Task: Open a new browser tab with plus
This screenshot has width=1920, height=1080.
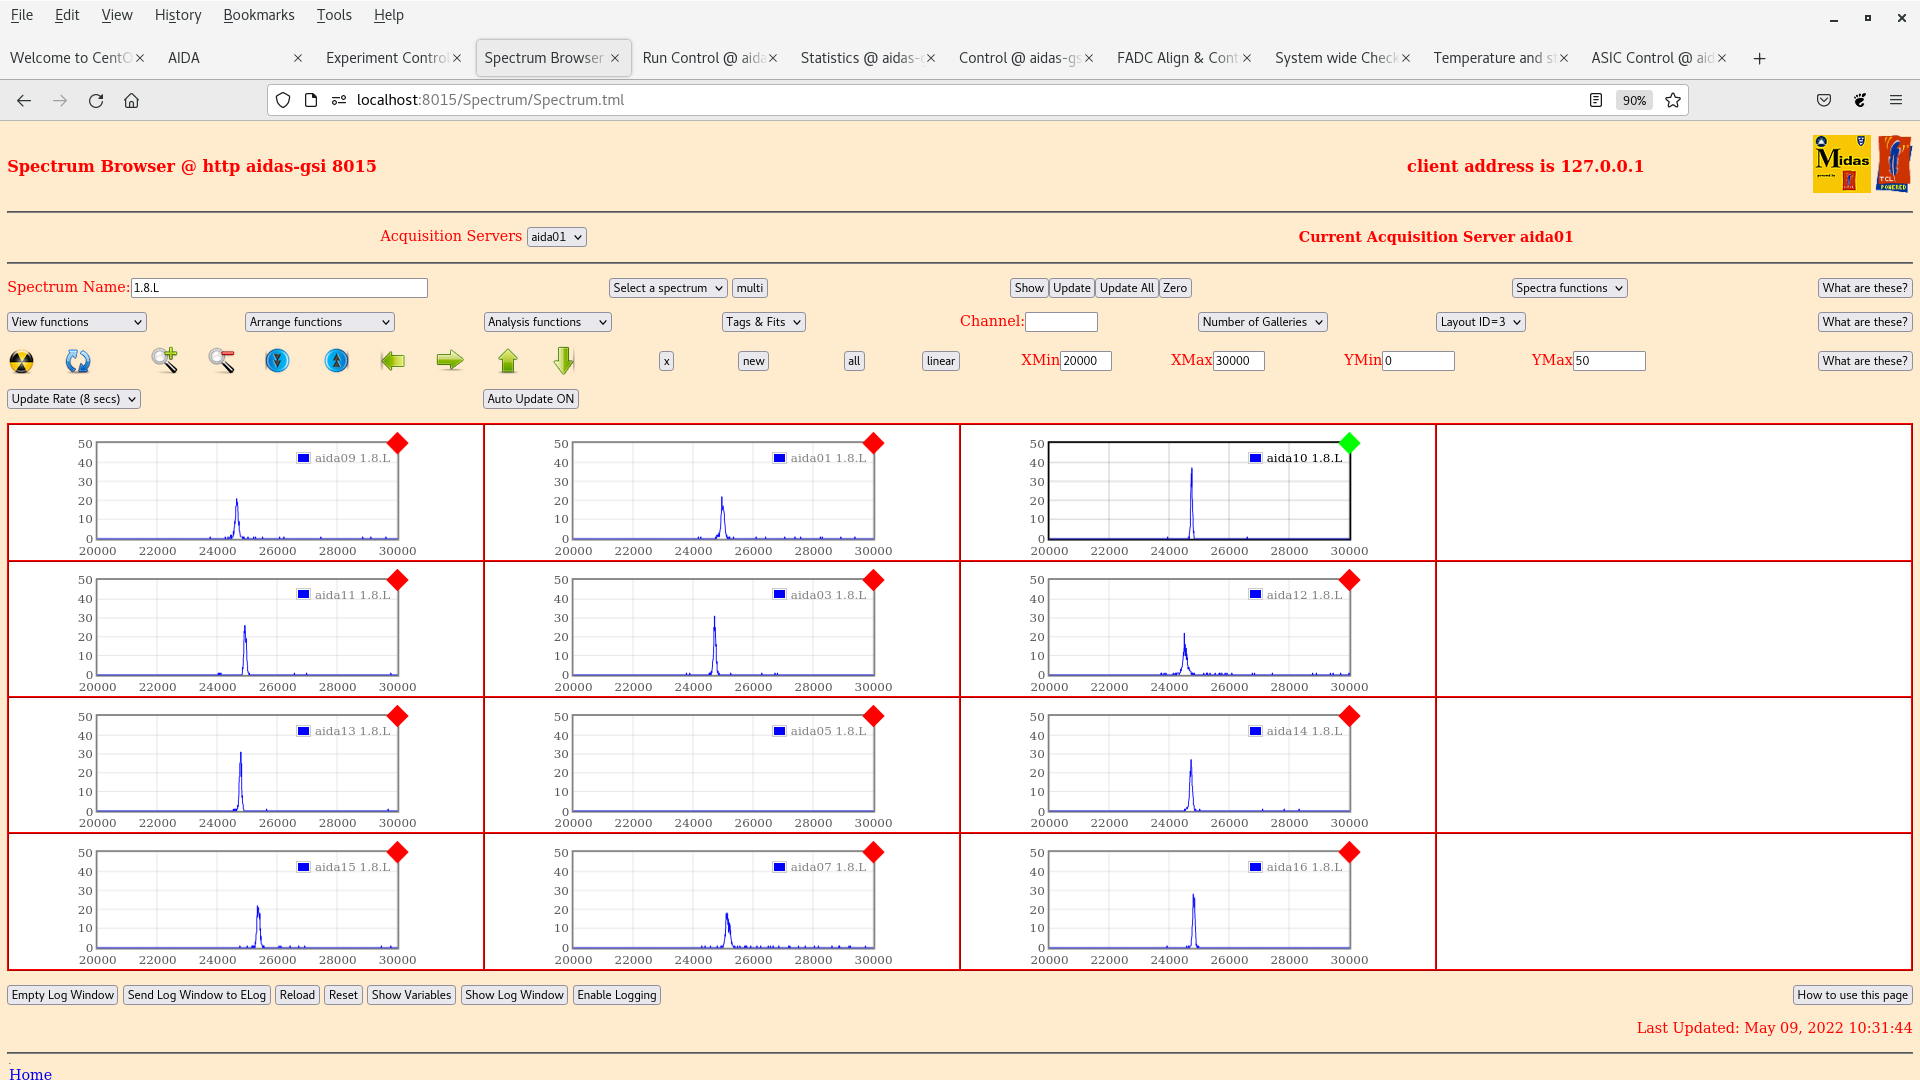Action: pyautogui.click(x=1759, y=58)
